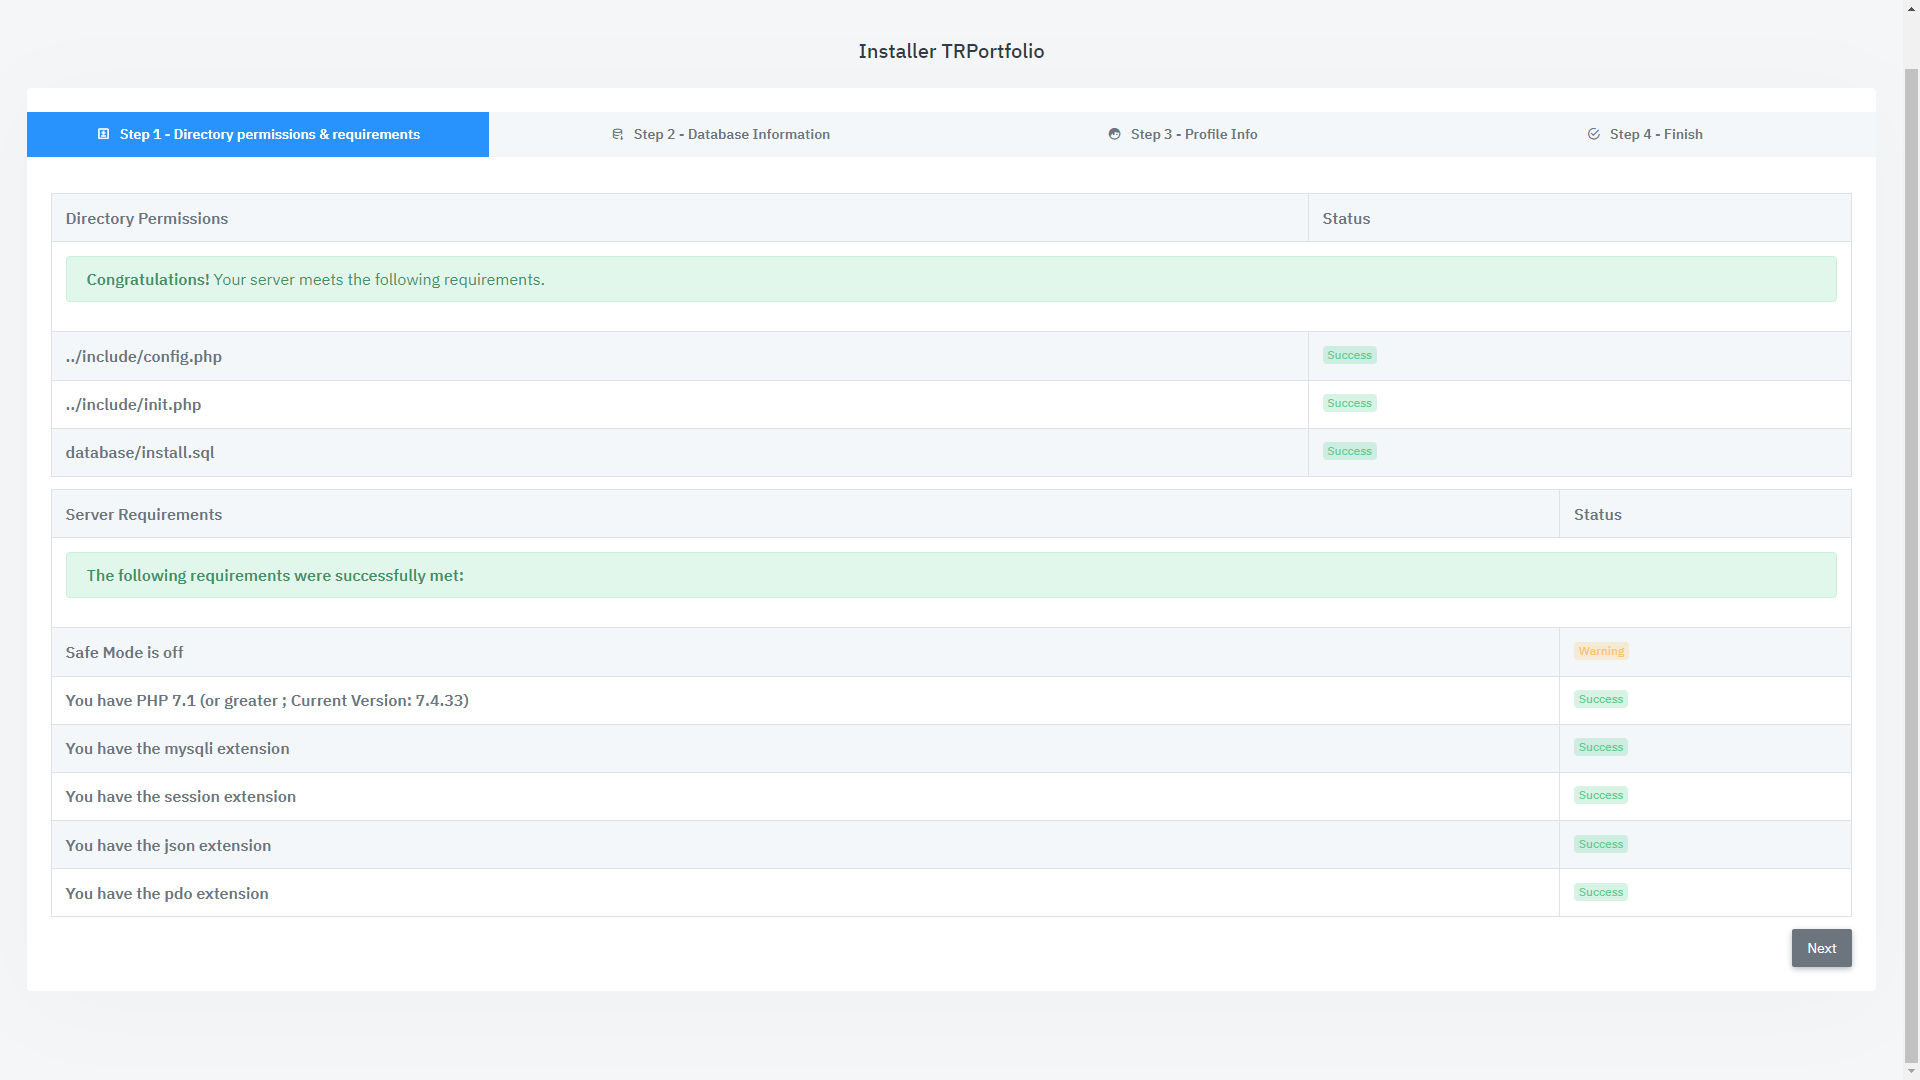Click the Safe Mode Warning badge
This screenshot has height=1080, width=1920.
pyautogui.click(x=1600, y=651)
